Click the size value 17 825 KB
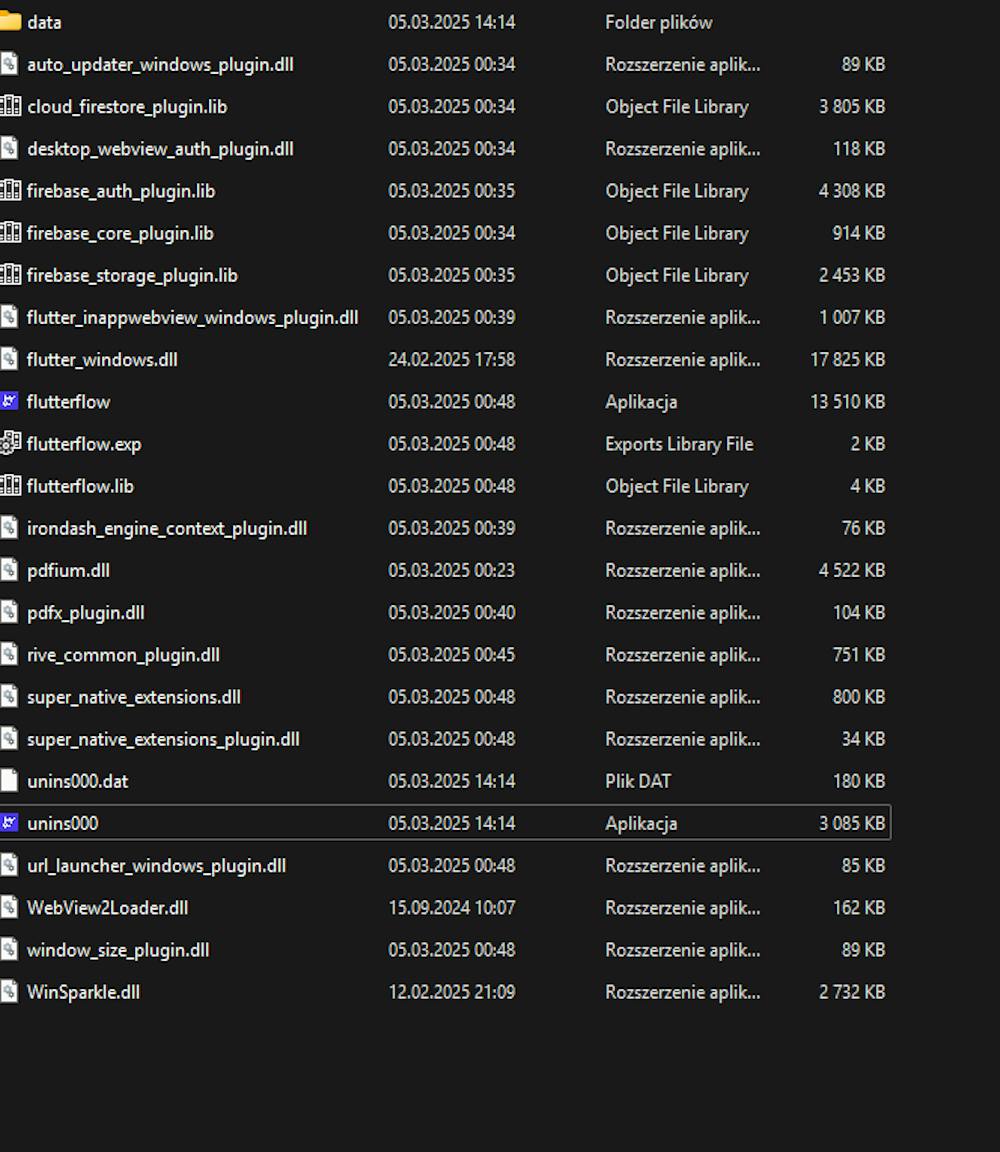 tap(848, 359)
